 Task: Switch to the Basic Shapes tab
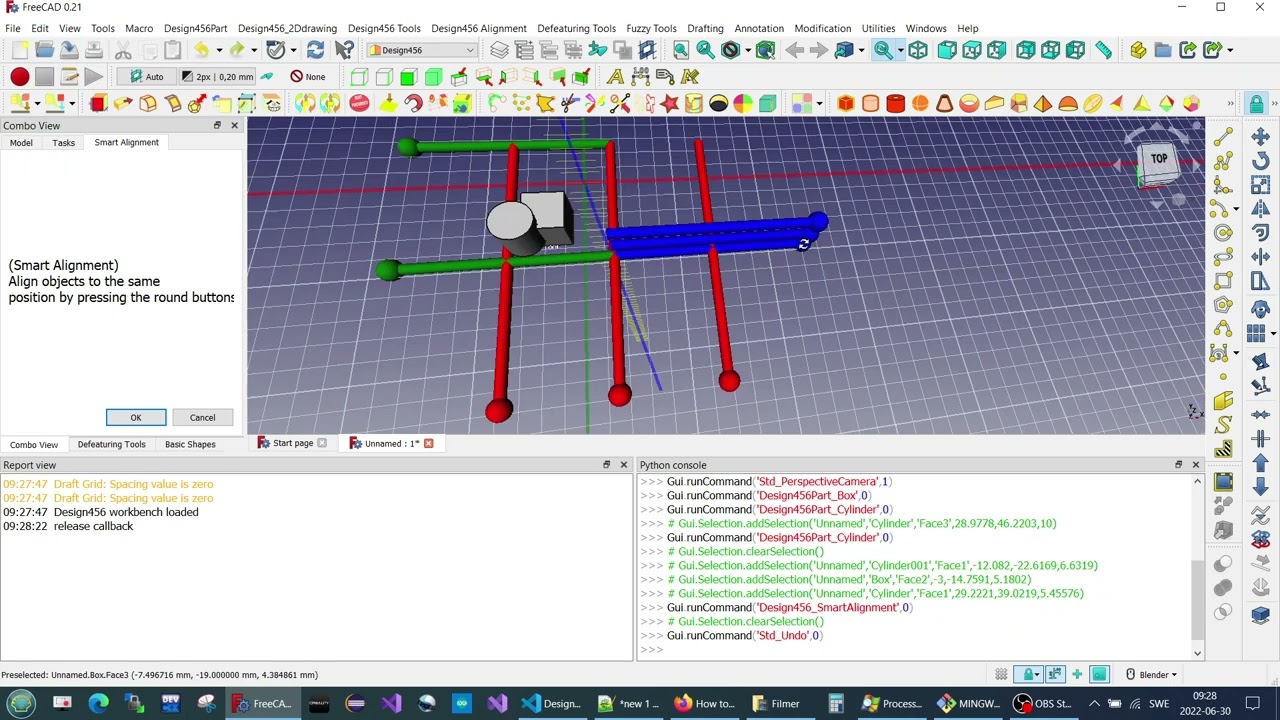(190, 444)
